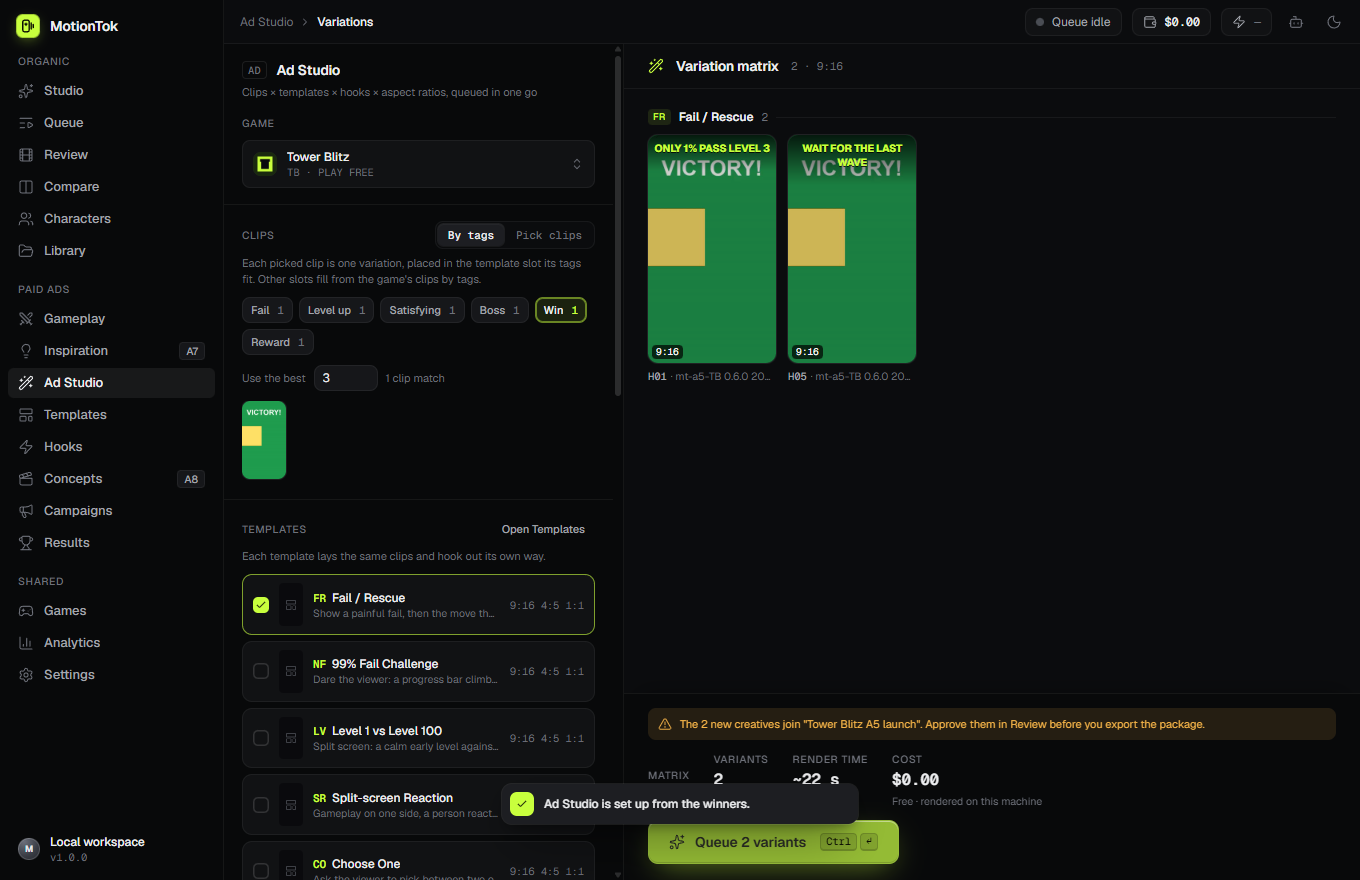Open the assistant robot icon in header
Screen dimensions: 1360x880
point(1296,22)
